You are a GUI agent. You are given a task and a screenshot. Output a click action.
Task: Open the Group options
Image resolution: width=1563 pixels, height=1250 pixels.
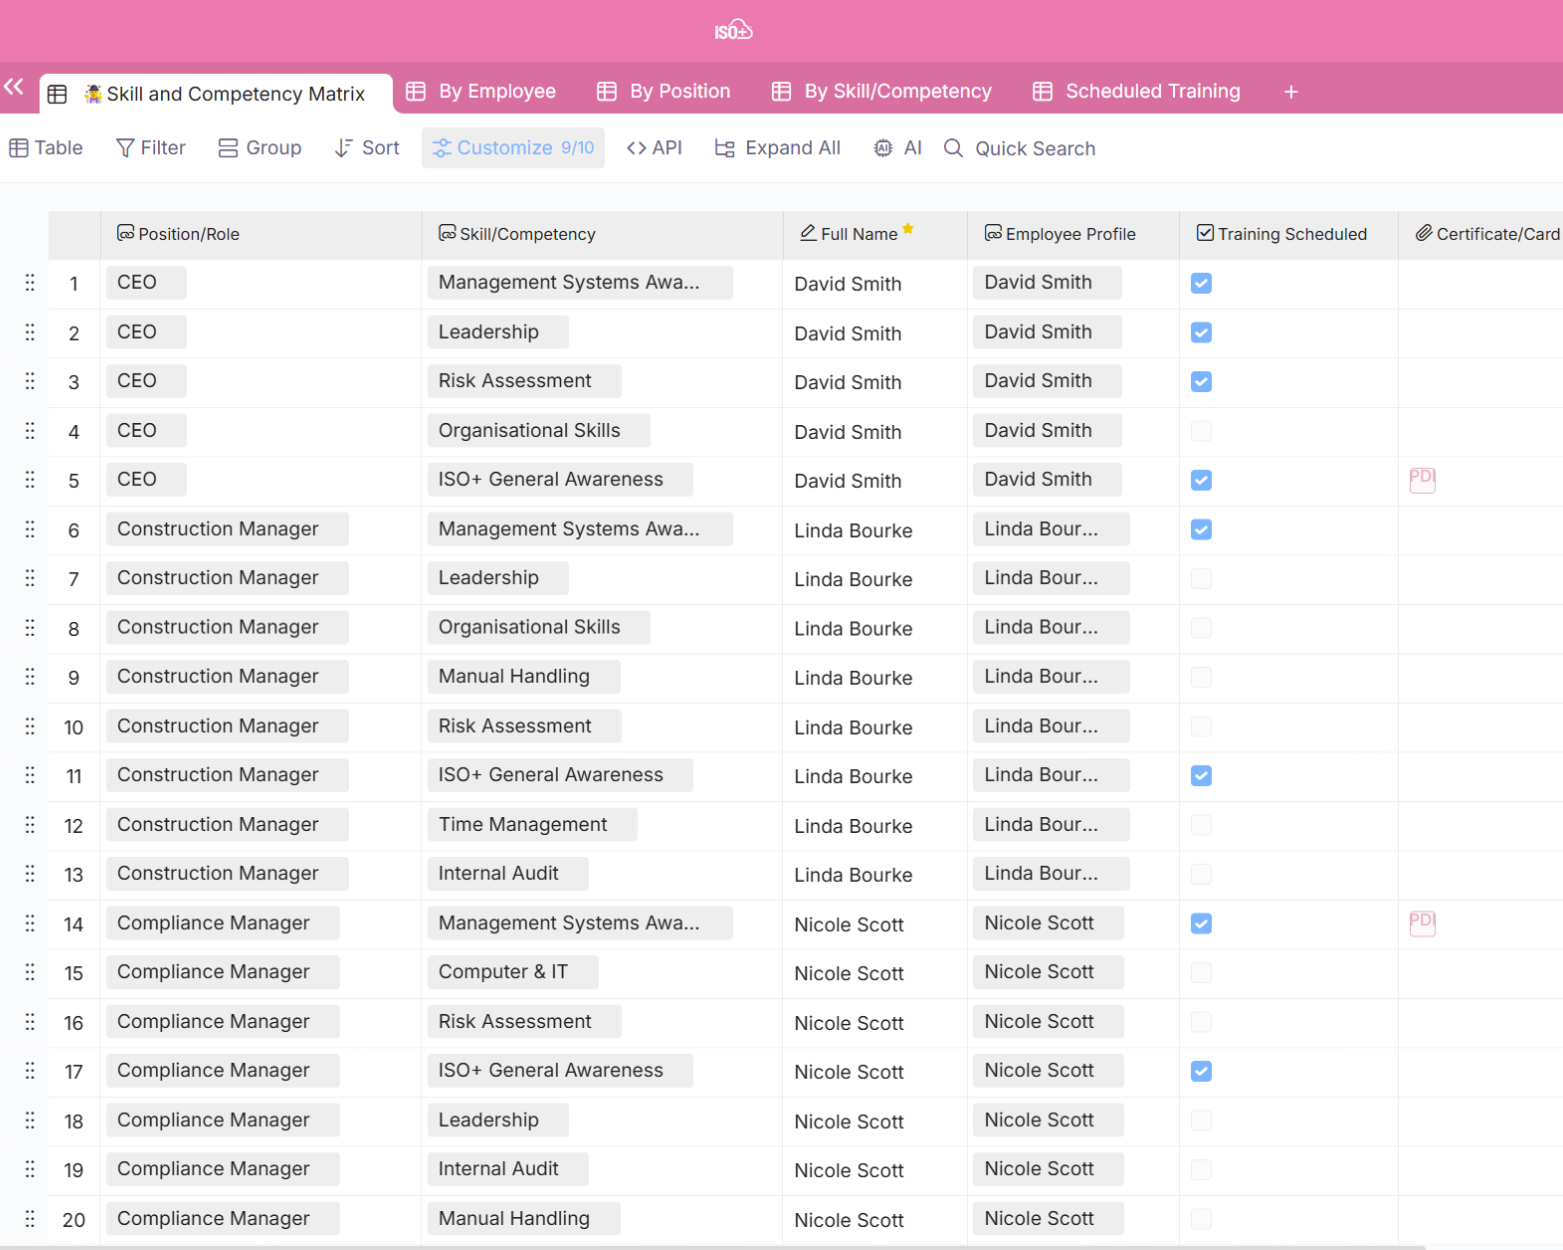pos(260,148)
